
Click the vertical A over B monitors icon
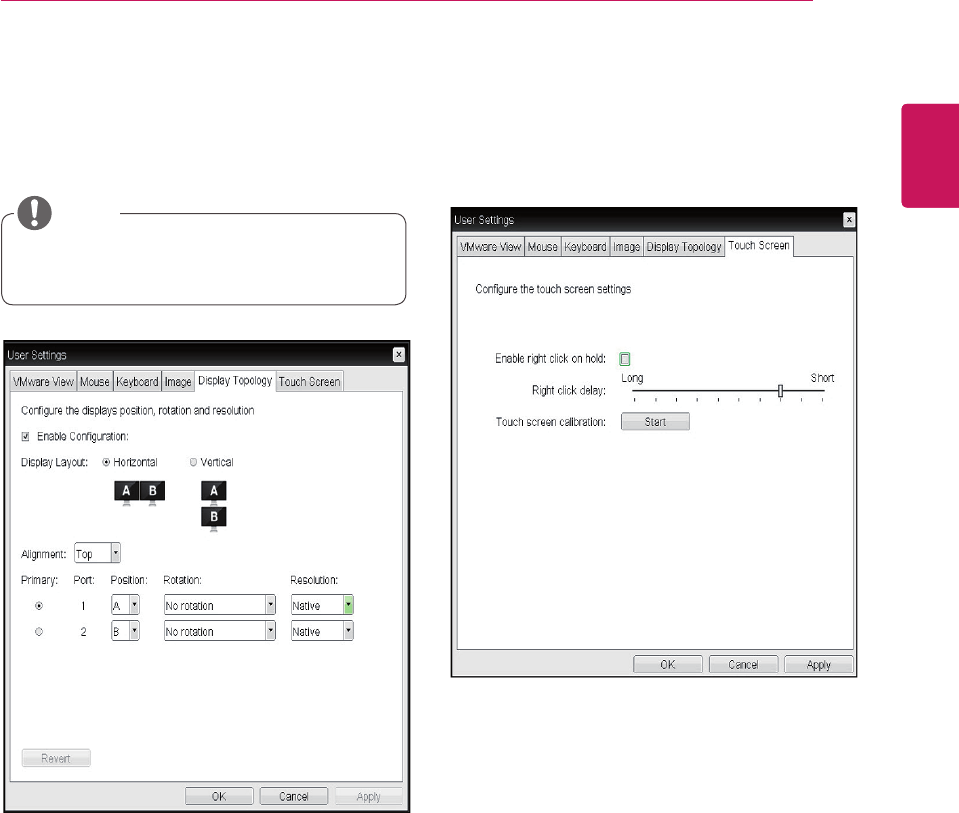[214, 506]
